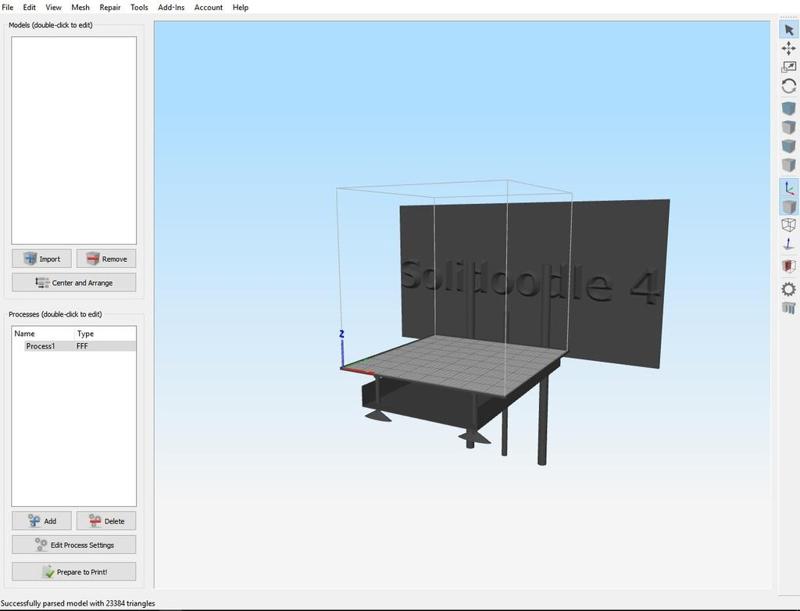
Task: Click the Solidoodle 4 printer backdrop
Action: pyautogui.click(x=535, y=282)
